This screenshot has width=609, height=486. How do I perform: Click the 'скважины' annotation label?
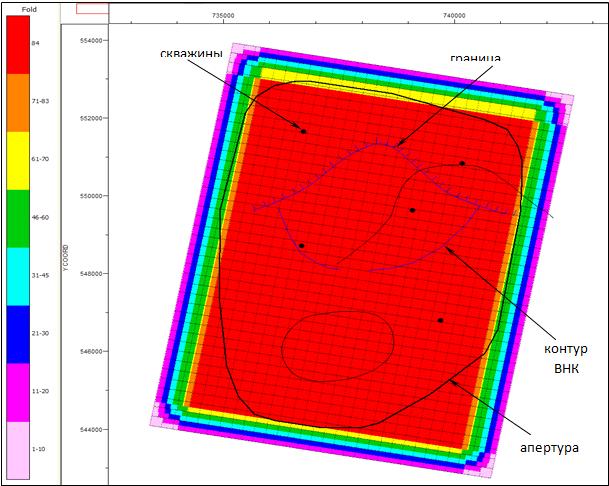tap(191, 53)
